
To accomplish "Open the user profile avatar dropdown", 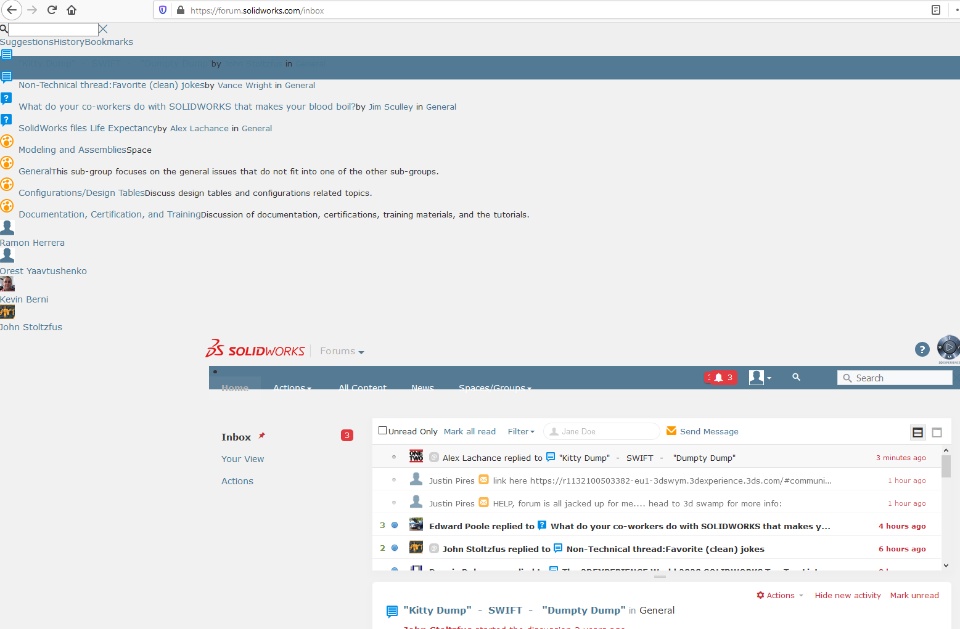I will [759, 377].
